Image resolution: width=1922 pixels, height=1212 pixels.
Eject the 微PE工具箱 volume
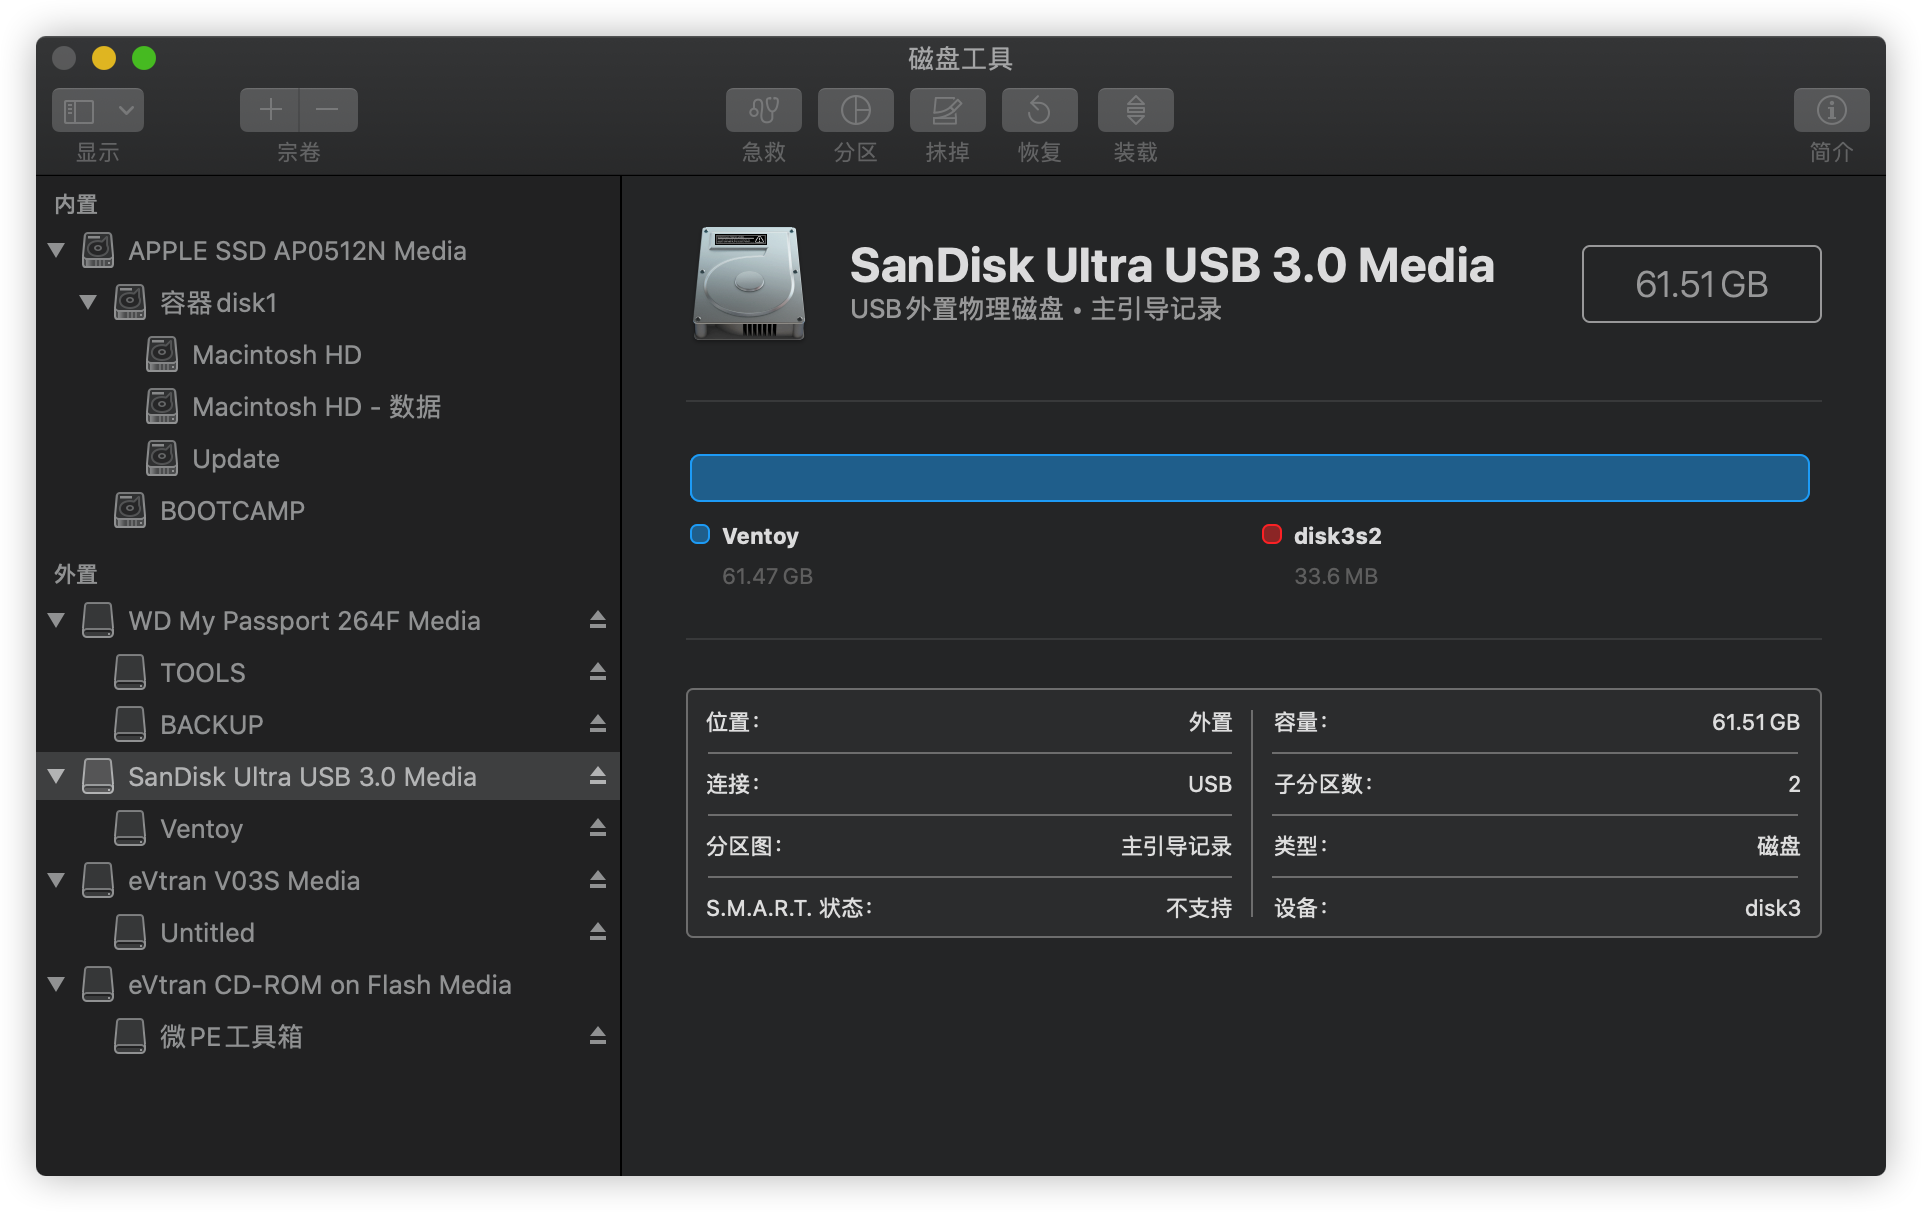[598, 1036]
